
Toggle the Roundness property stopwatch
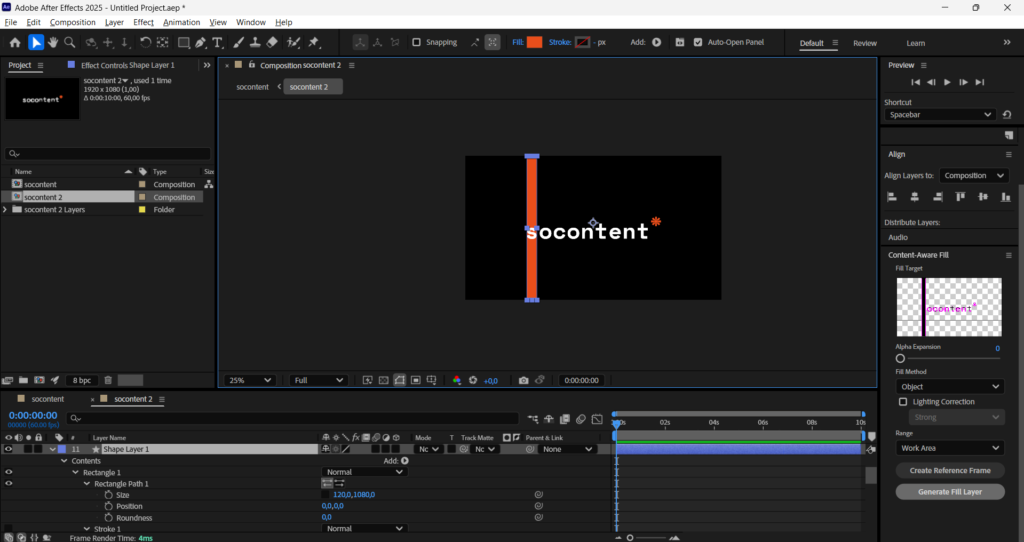[x=108, y=517]
